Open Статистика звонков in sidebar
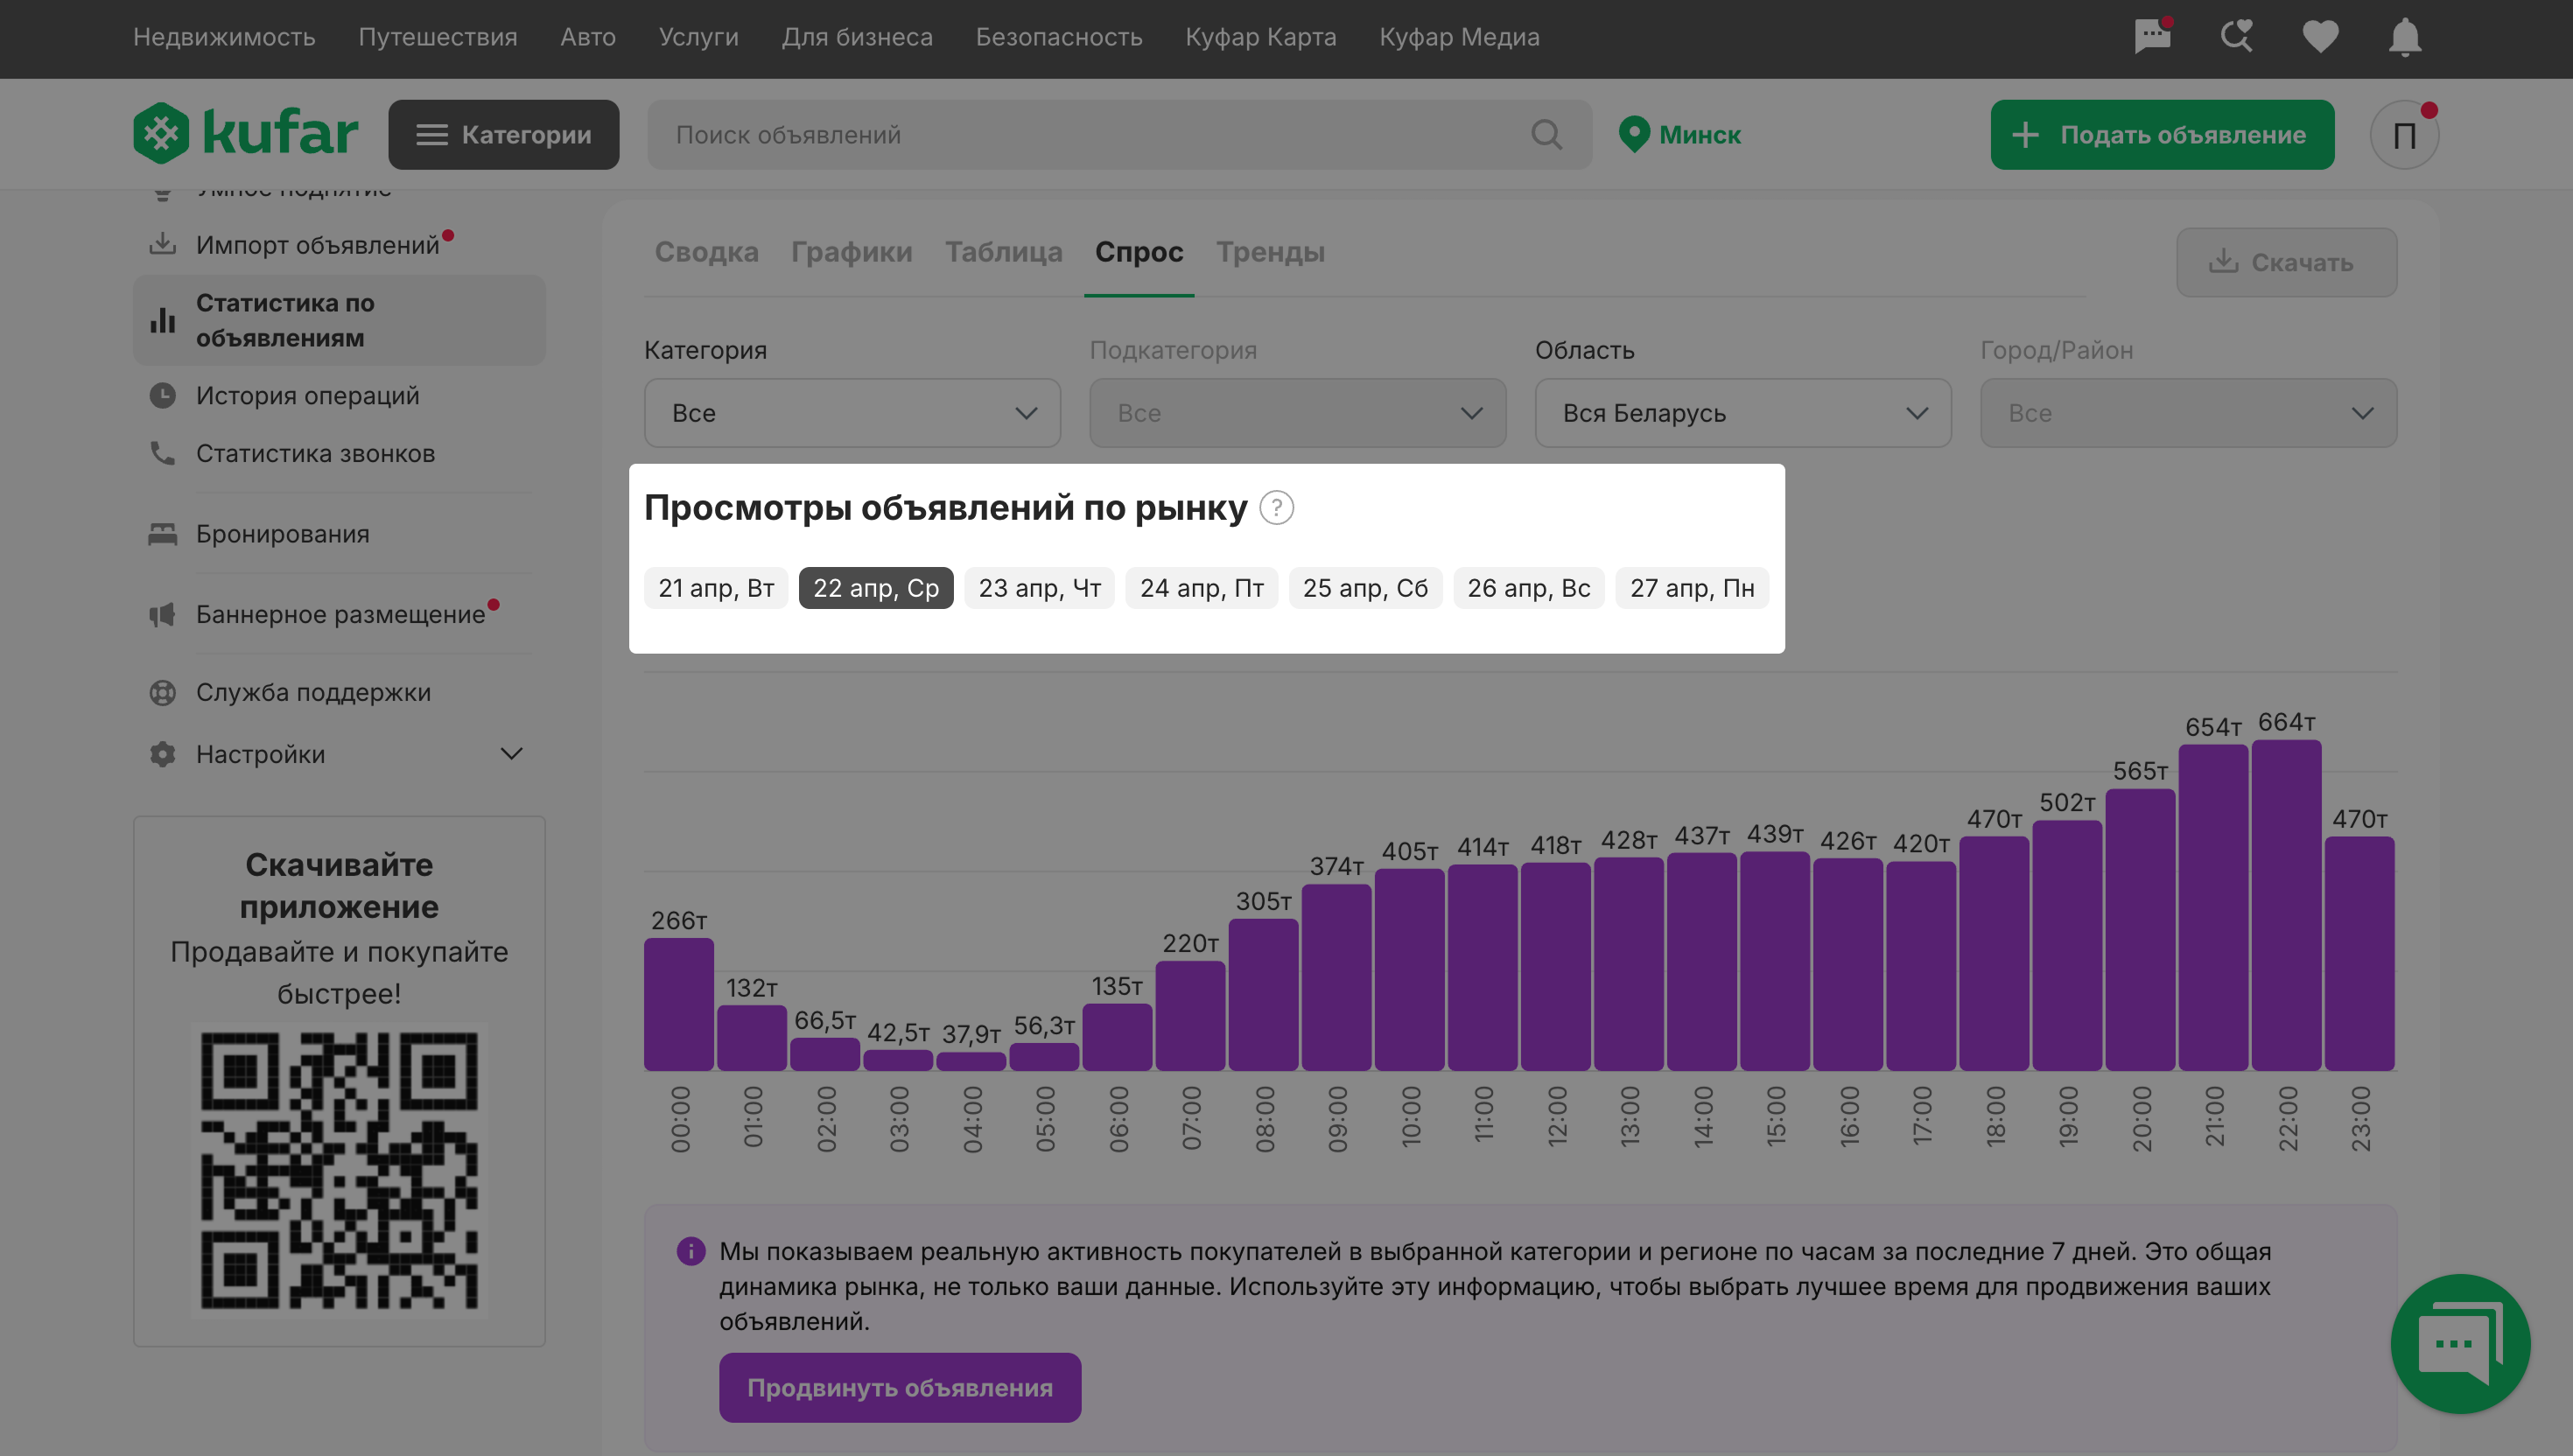 click(315, 453)
